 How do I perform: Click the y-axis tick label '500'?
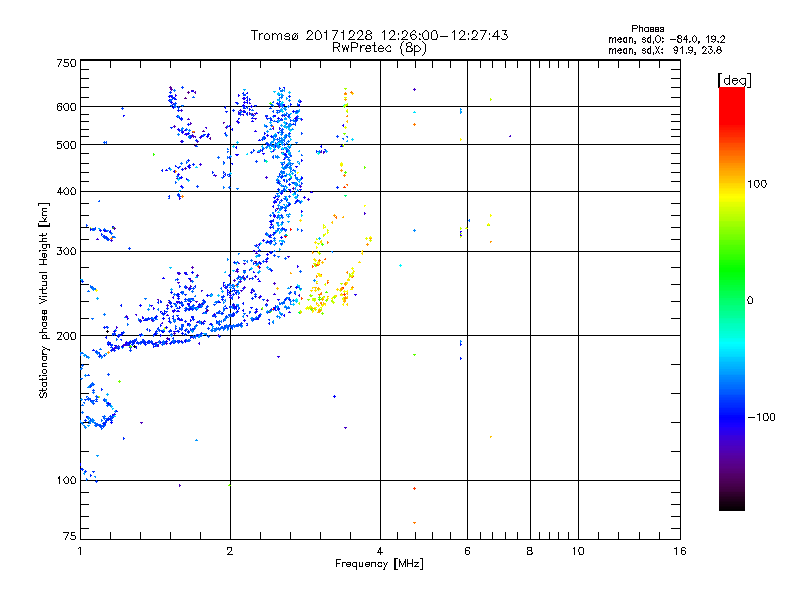[x=66, y=145]
